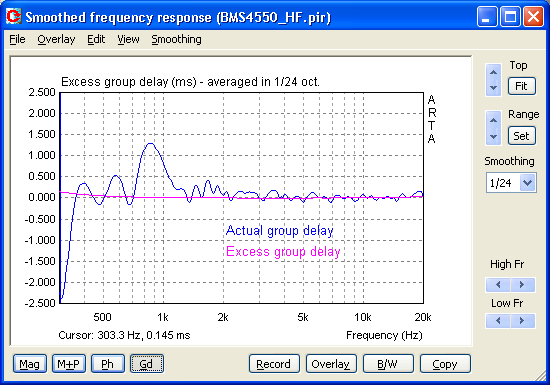Close the Smoothed frequency response window
Viewport: 550px width, 385px height.
click(533, 16)
